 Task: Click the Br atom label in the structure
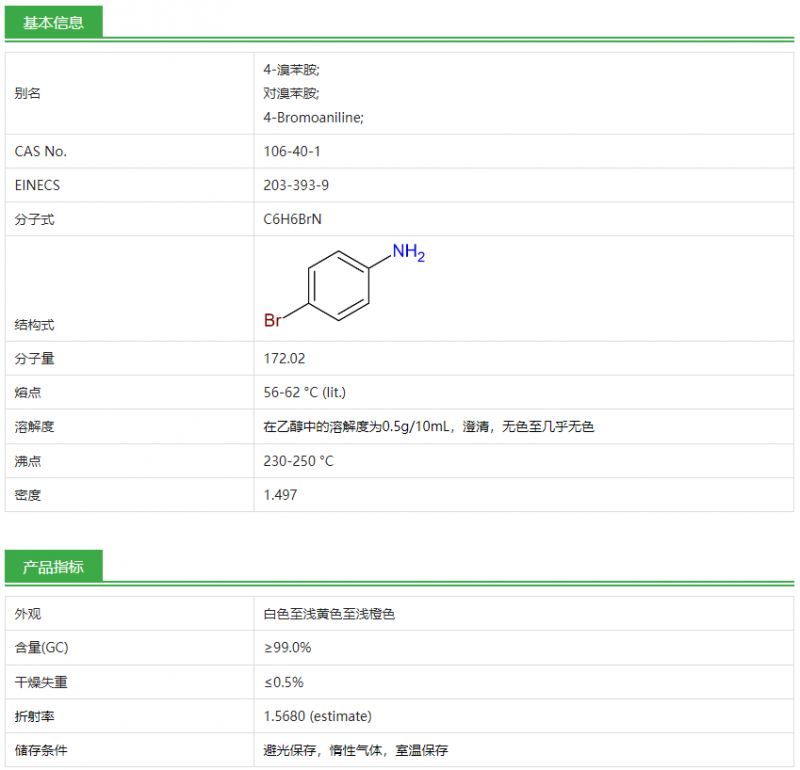point(273,321)
